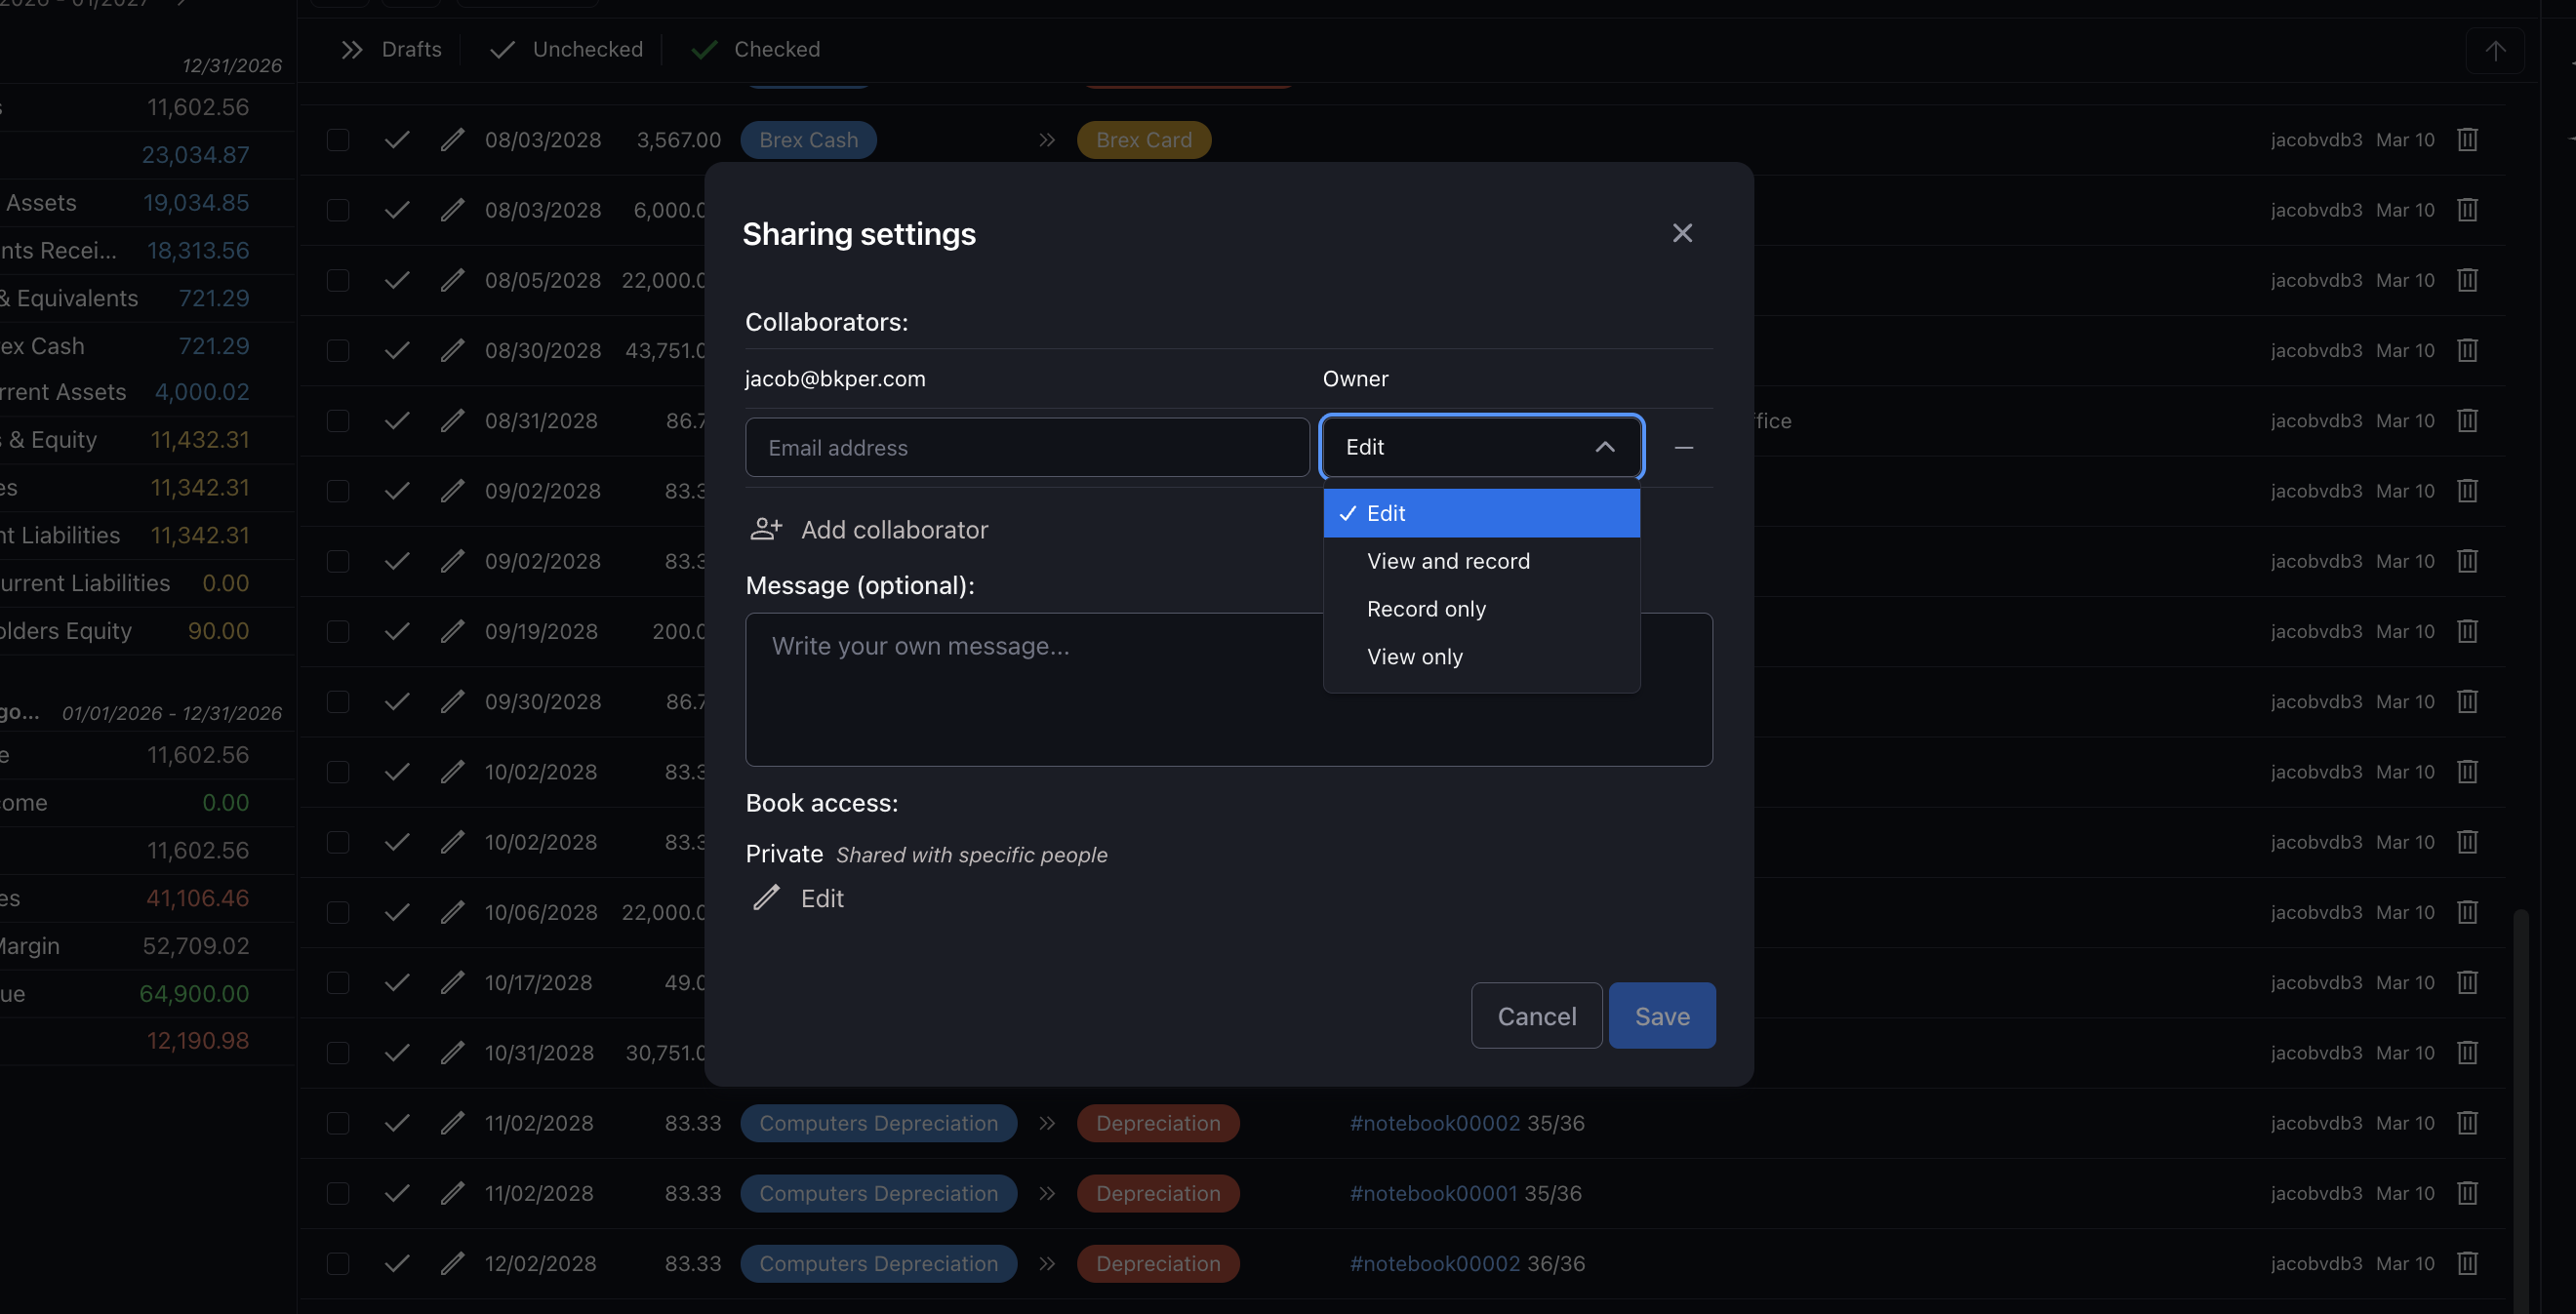
Task: Edit the 08/31/2028 transaction via pencil
Action: [452, 421]
